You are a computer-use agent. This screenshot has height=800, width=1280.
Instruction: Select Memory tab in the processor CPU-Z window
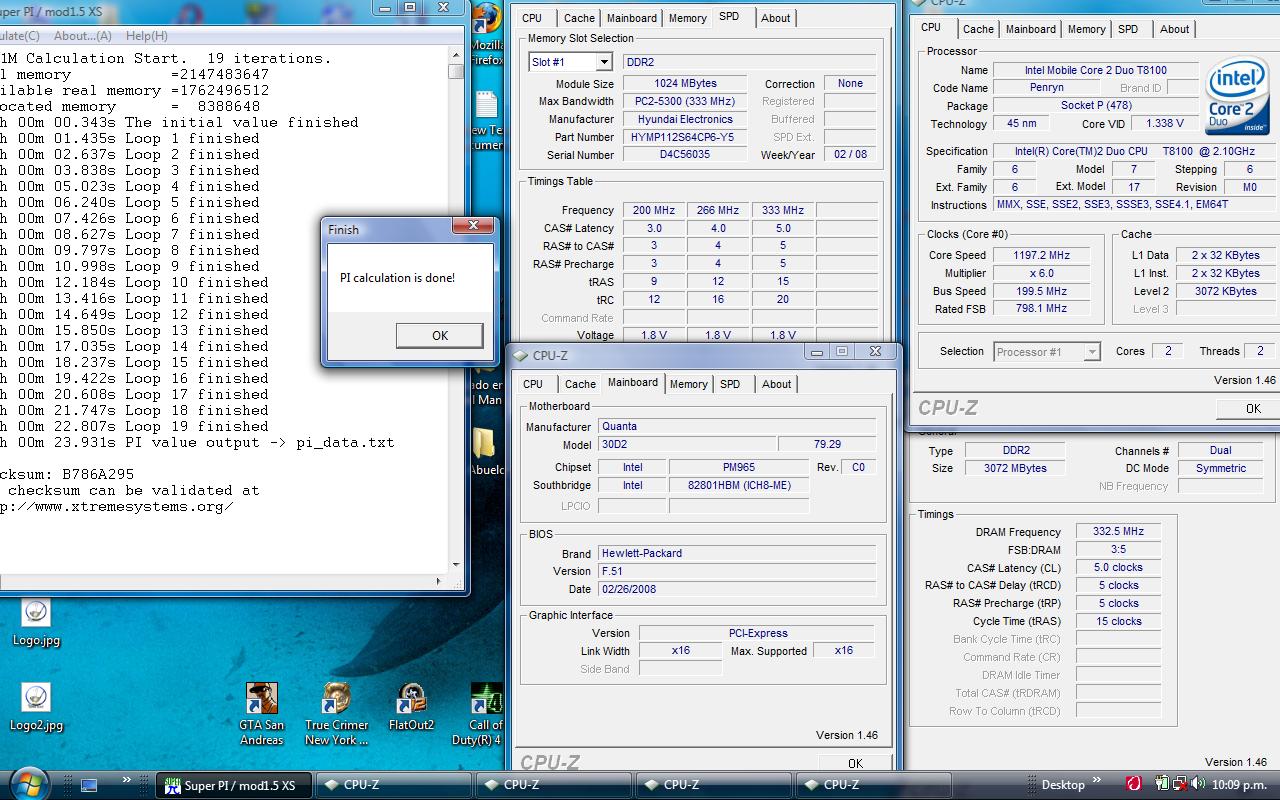point(1087,29)
